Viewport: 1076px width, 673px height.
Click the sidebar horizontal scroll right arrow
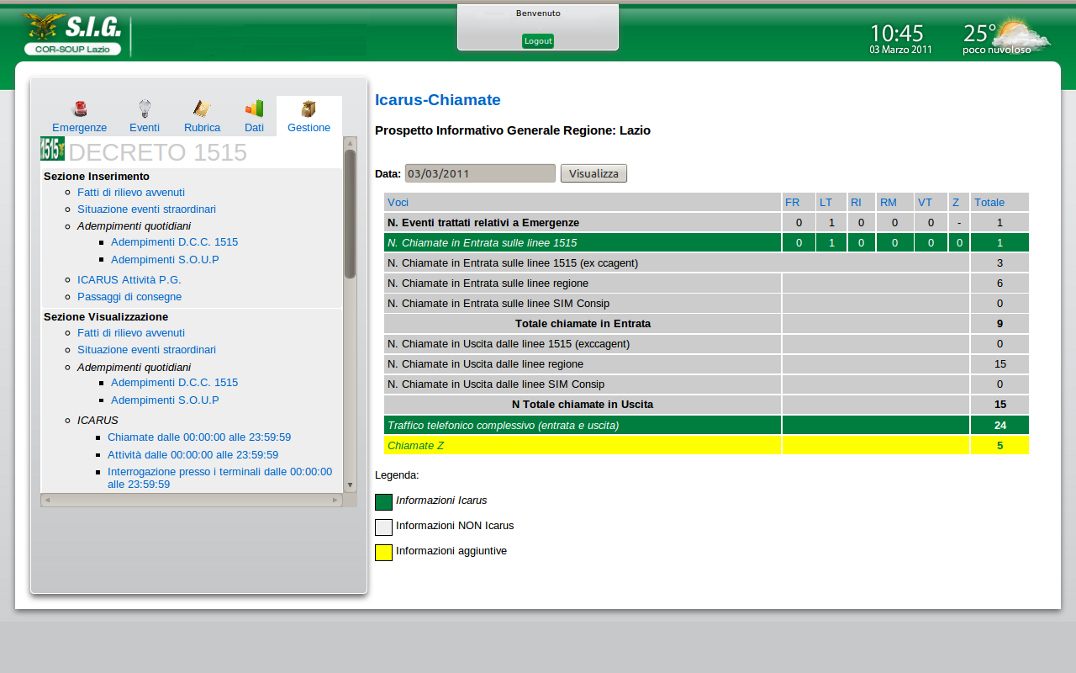click(336, 500)
